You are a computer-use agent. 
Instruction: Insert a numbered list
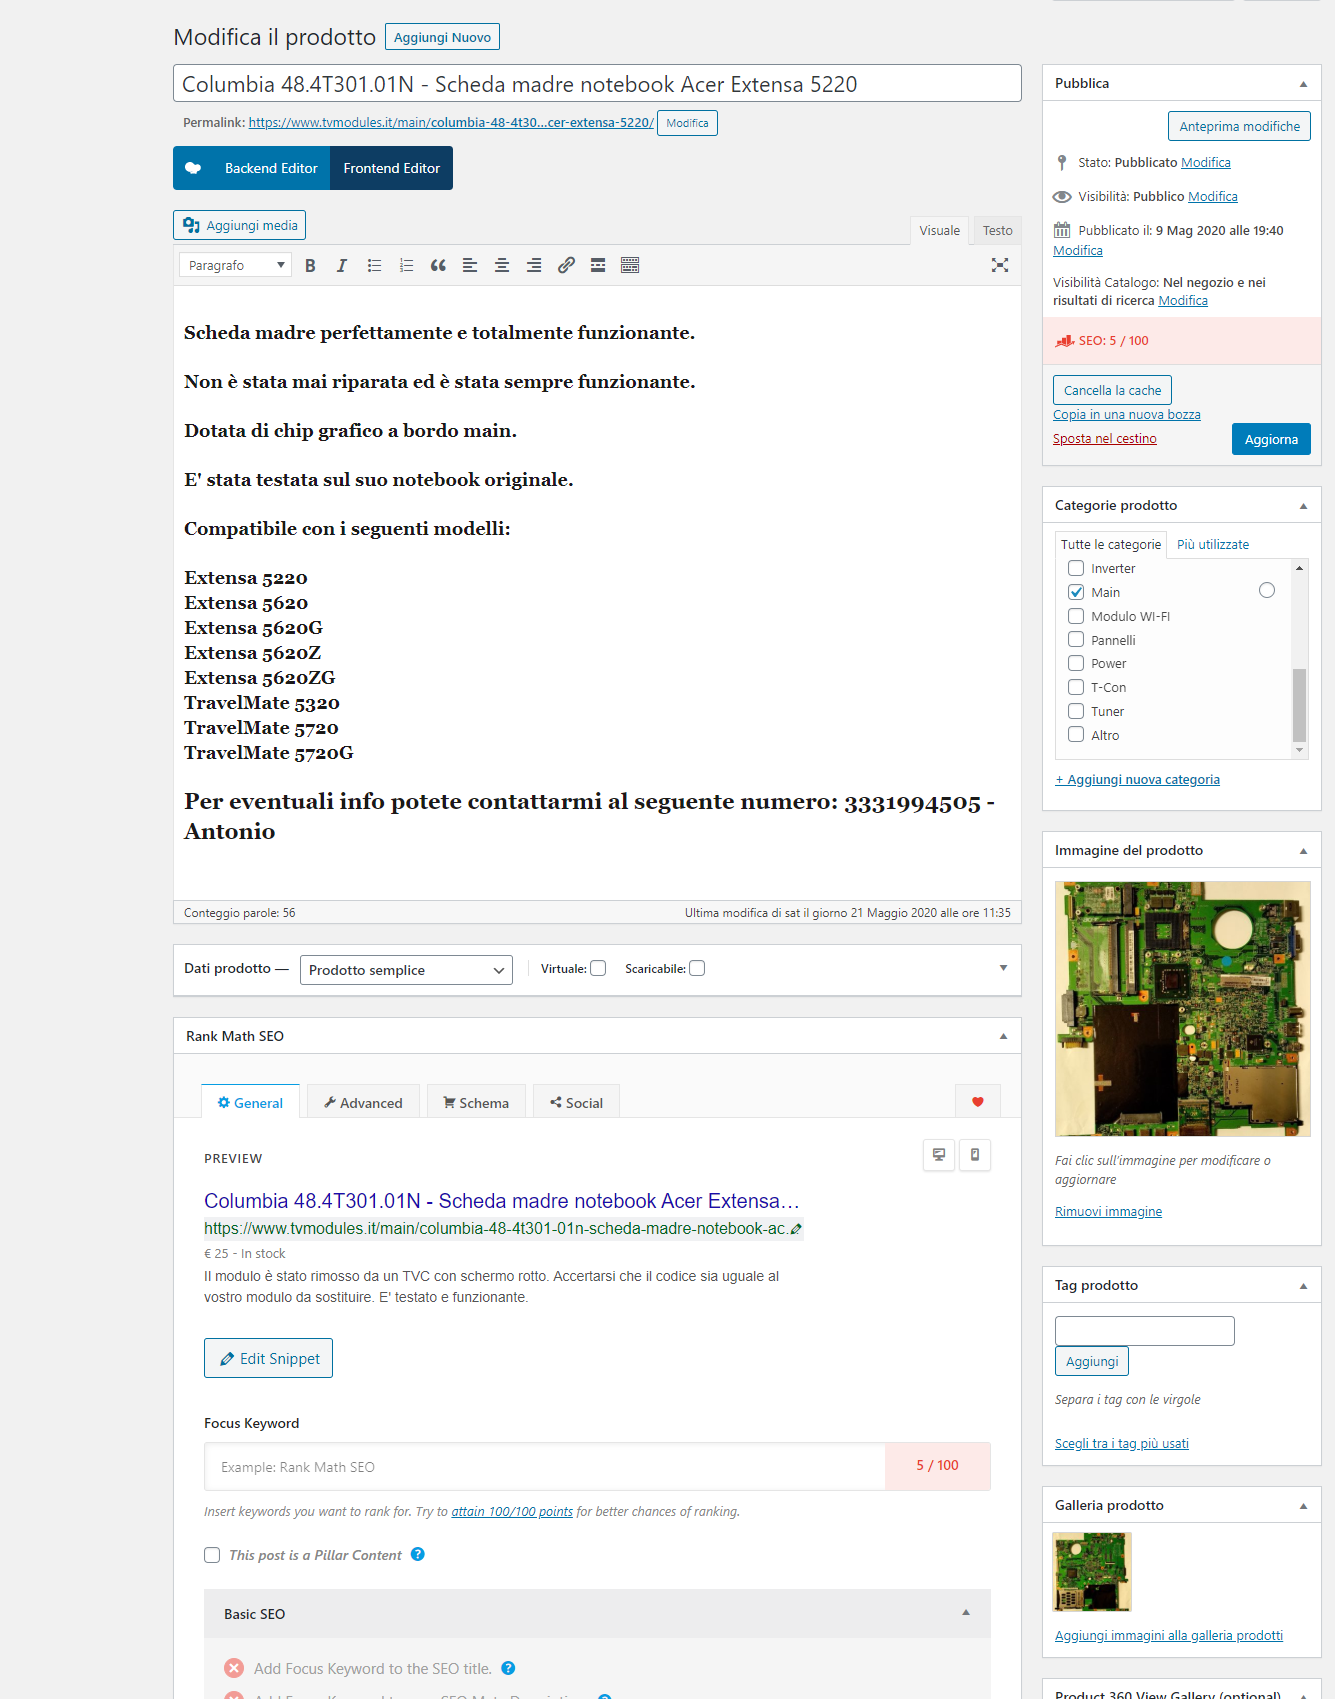[406, 265]
